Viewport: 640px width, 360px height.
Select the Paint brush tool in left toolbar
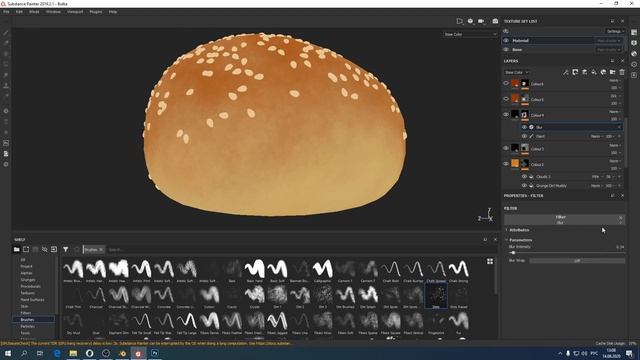click(x=6, y=33)
